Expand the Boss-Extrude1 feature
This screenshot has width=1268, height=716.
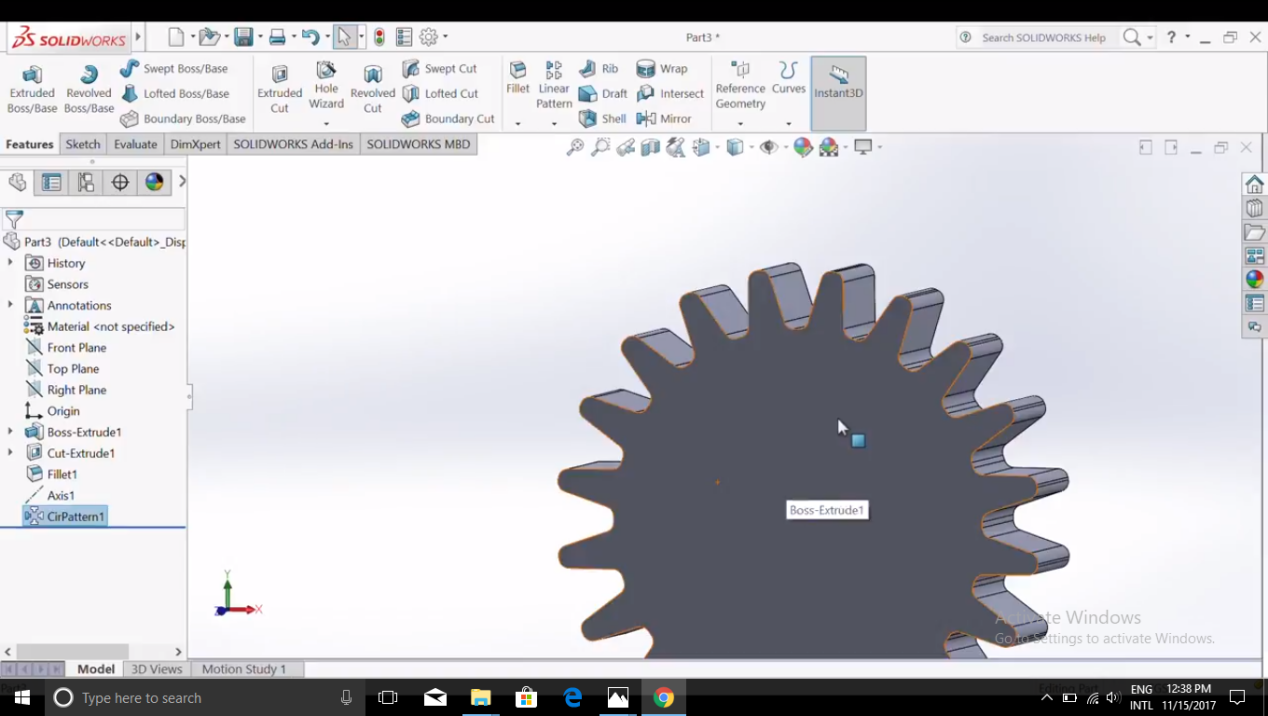pos(10,432)
